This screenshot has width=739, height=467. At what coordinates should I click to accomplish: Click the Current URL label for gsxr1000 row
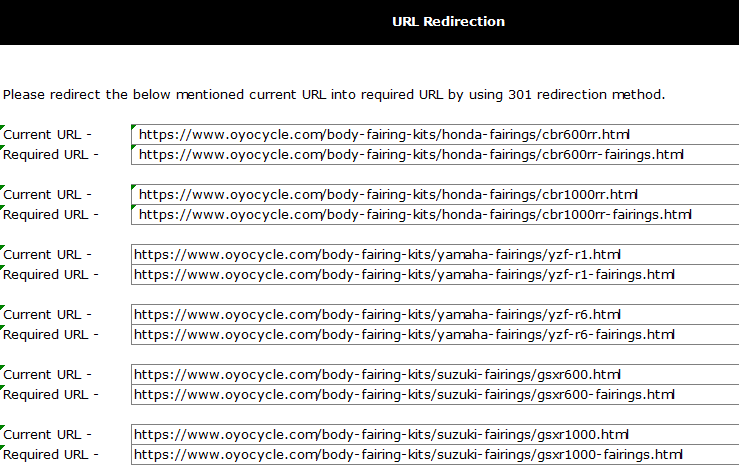[x=47, y=434]
